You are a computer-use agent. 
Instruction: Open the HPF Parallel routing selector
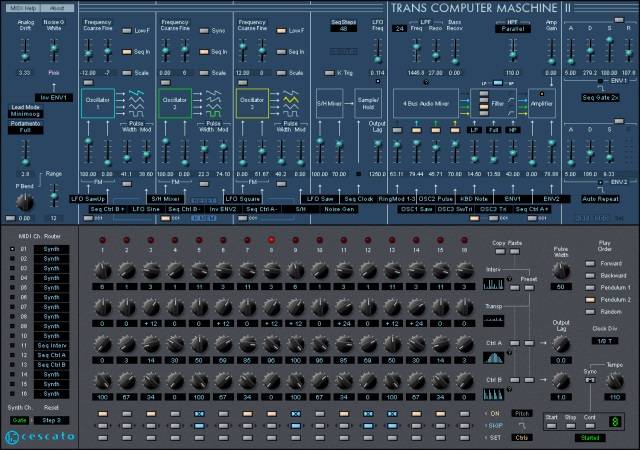click(513, 30)
